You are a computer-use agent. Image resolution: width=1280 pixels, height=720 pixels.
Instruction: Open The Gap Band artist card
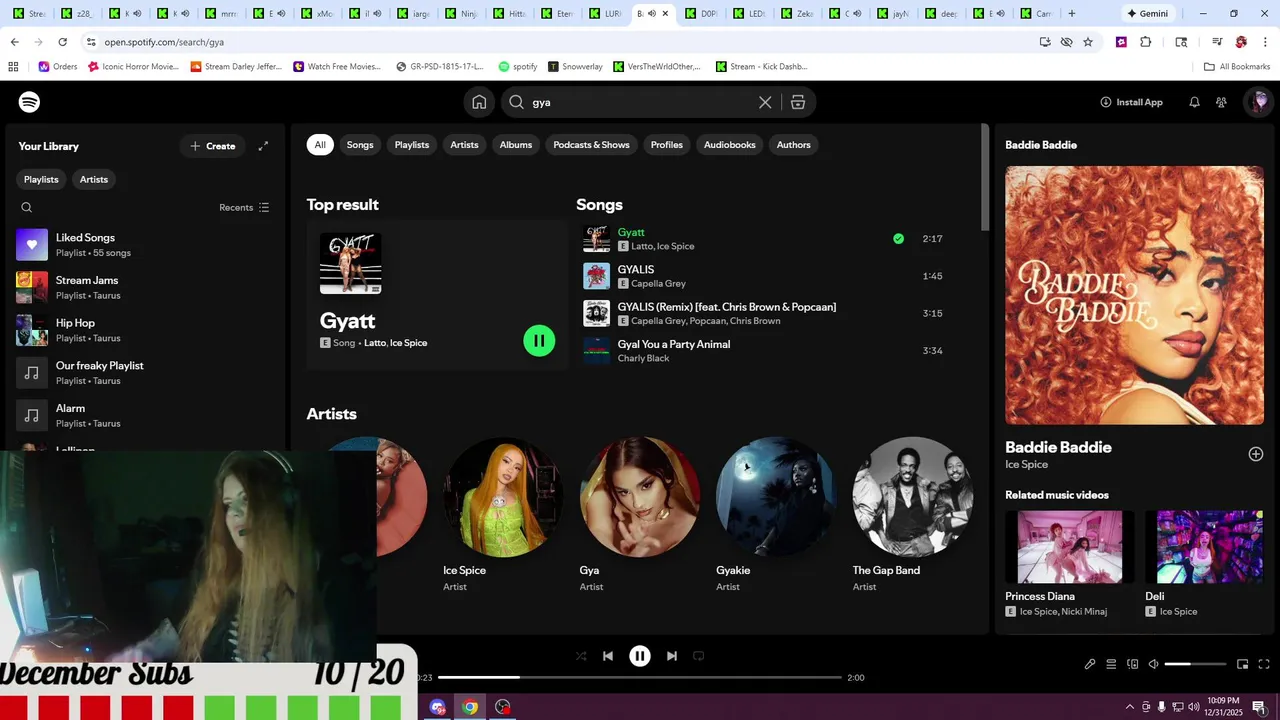tap(912, 515)
